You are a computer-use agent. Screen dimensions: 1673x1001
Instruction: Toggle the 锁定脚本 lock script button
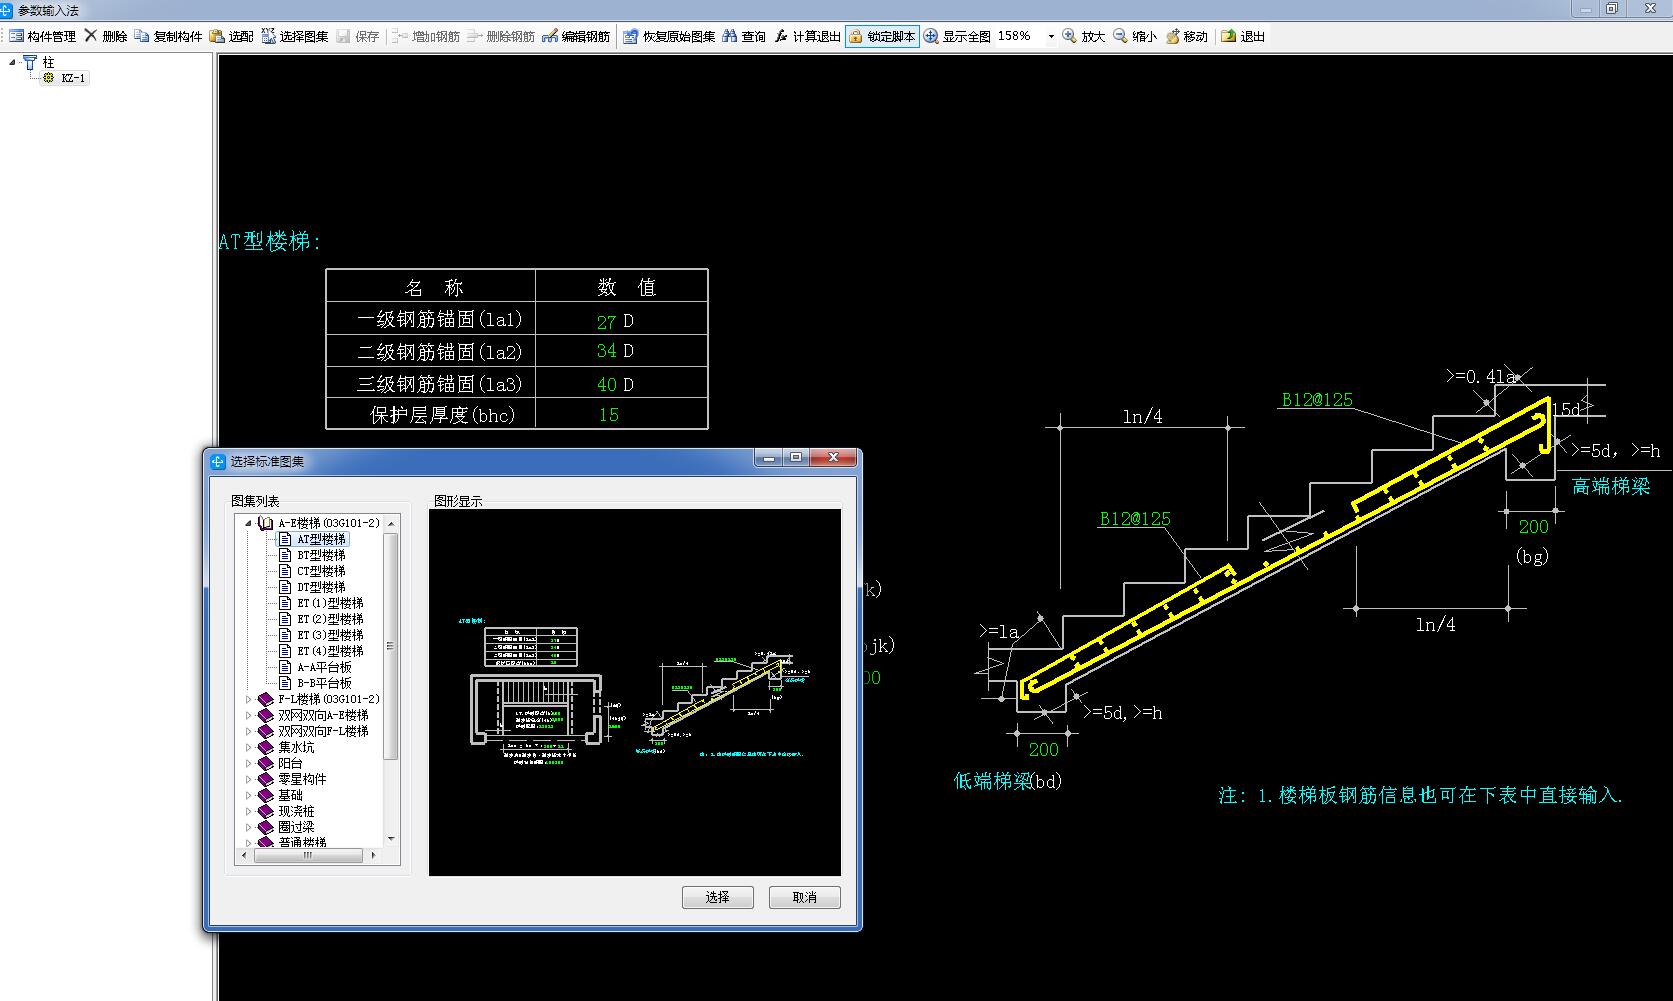click(x=882, y=36)
